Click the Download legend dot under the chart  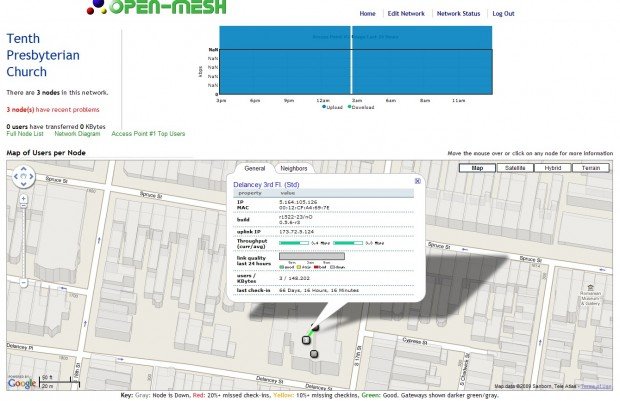349,107
